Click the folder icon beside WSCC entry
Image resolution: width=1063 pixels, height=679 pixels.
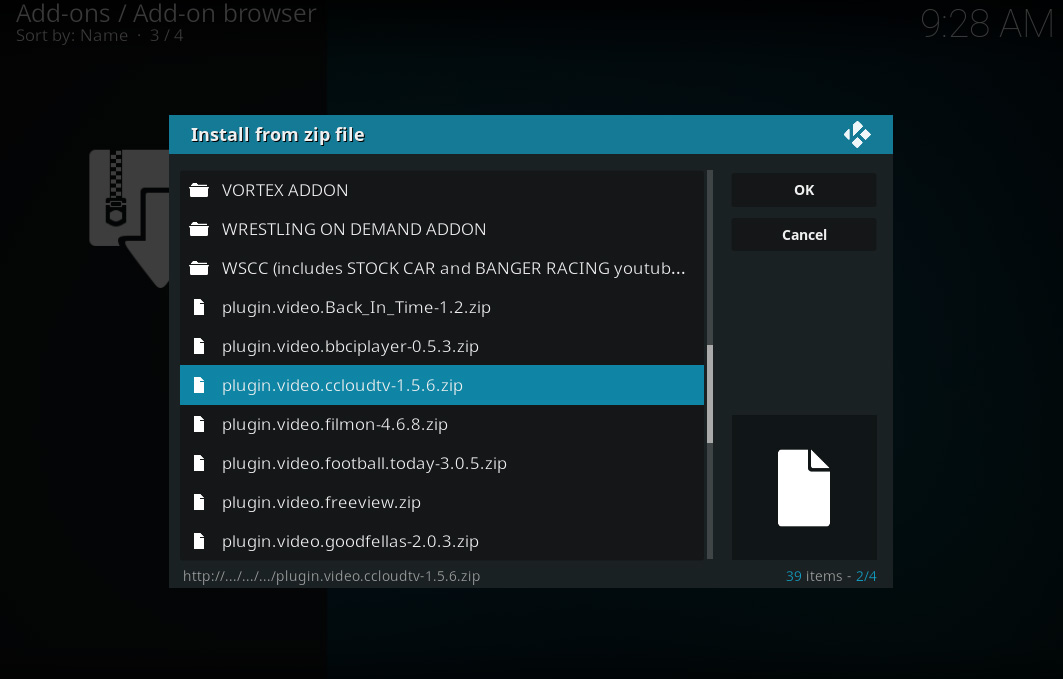[199, 268]
